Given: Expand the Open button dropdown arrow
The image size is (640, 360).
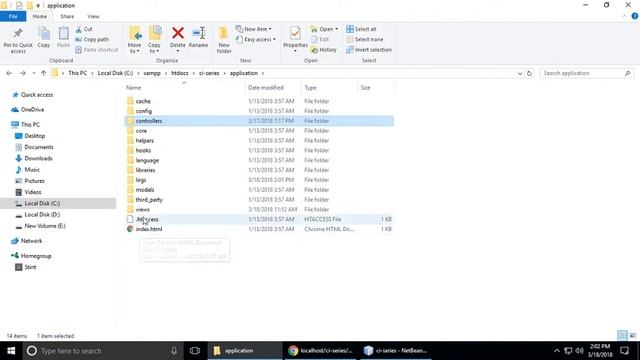Looking at the screenshot, I should coord(336,29).
